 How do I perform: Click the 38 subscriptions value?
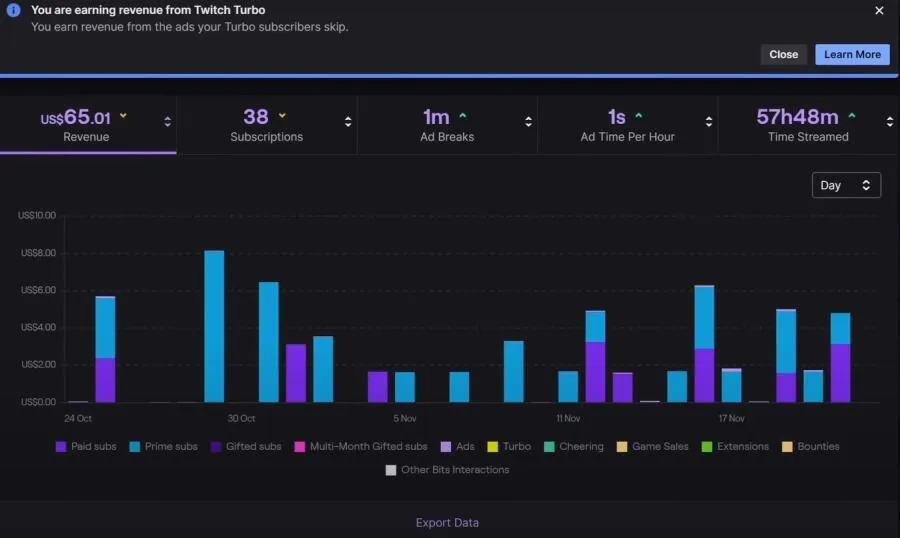(256, 117)
